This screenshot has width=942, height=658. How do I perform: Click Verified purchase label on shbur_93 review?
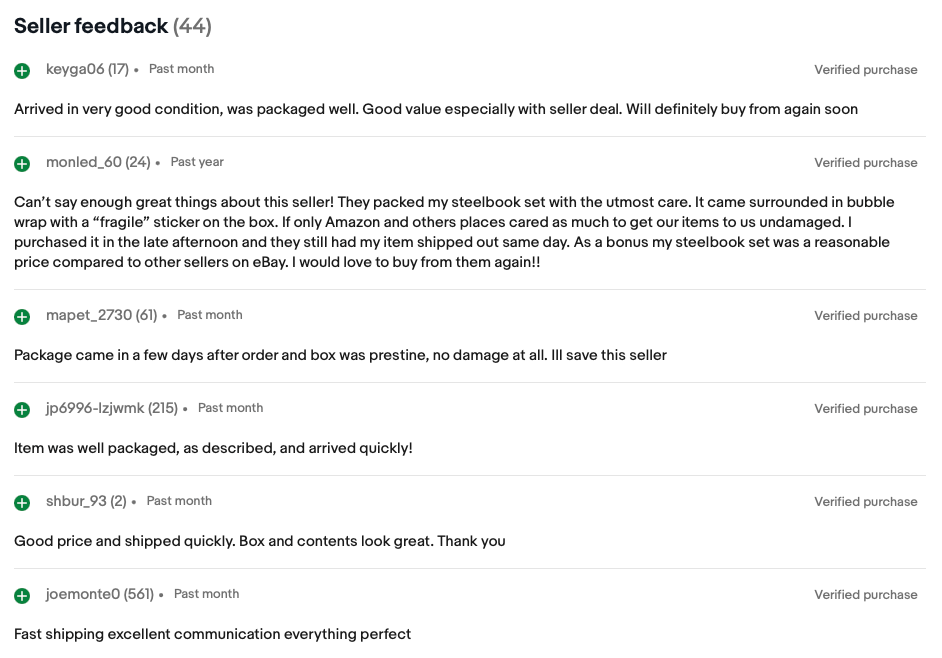[865, 502]
